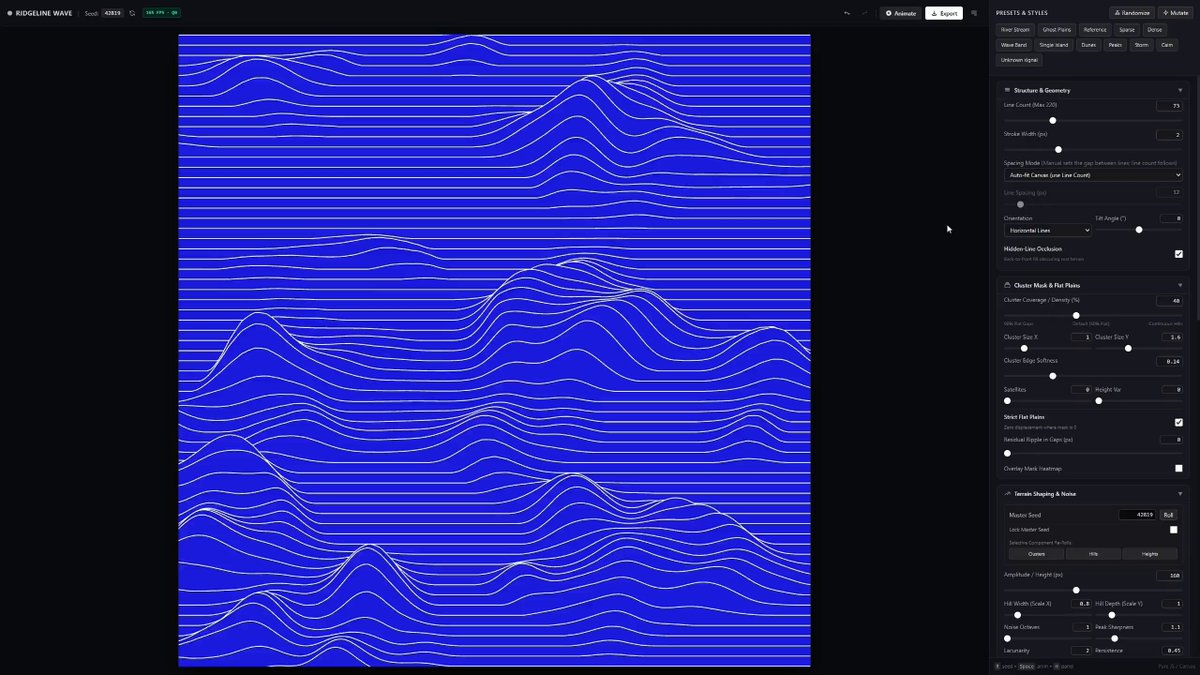
Task: Collapse the Cluster Mask & Flat Plains section
Action: pos(1180,285)
